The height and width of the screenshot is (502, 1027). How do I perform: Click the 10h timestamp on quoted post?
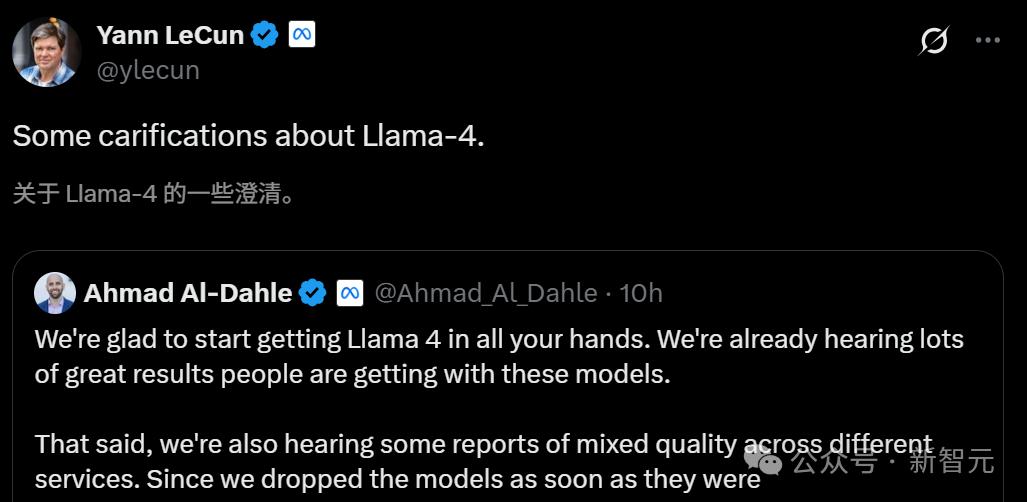(641, 293)
